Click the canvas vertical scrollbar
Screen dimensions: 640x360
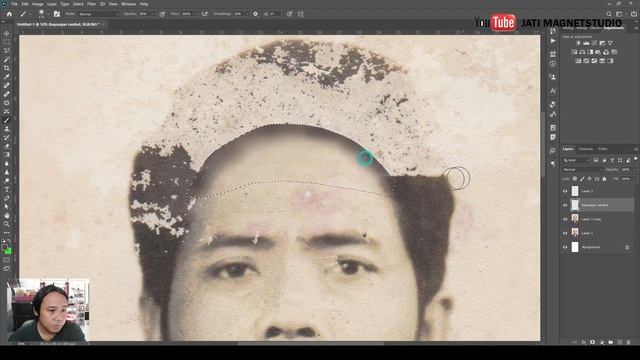543,143
